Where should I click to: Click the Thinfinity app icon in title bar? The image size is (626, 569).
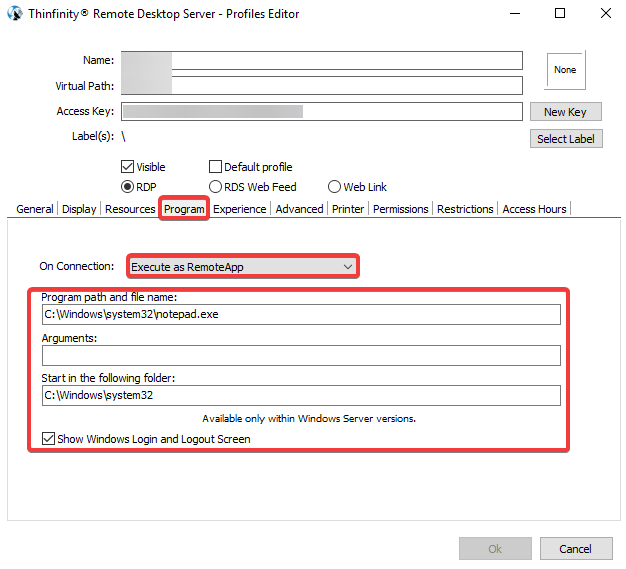[x=15, y=14]
